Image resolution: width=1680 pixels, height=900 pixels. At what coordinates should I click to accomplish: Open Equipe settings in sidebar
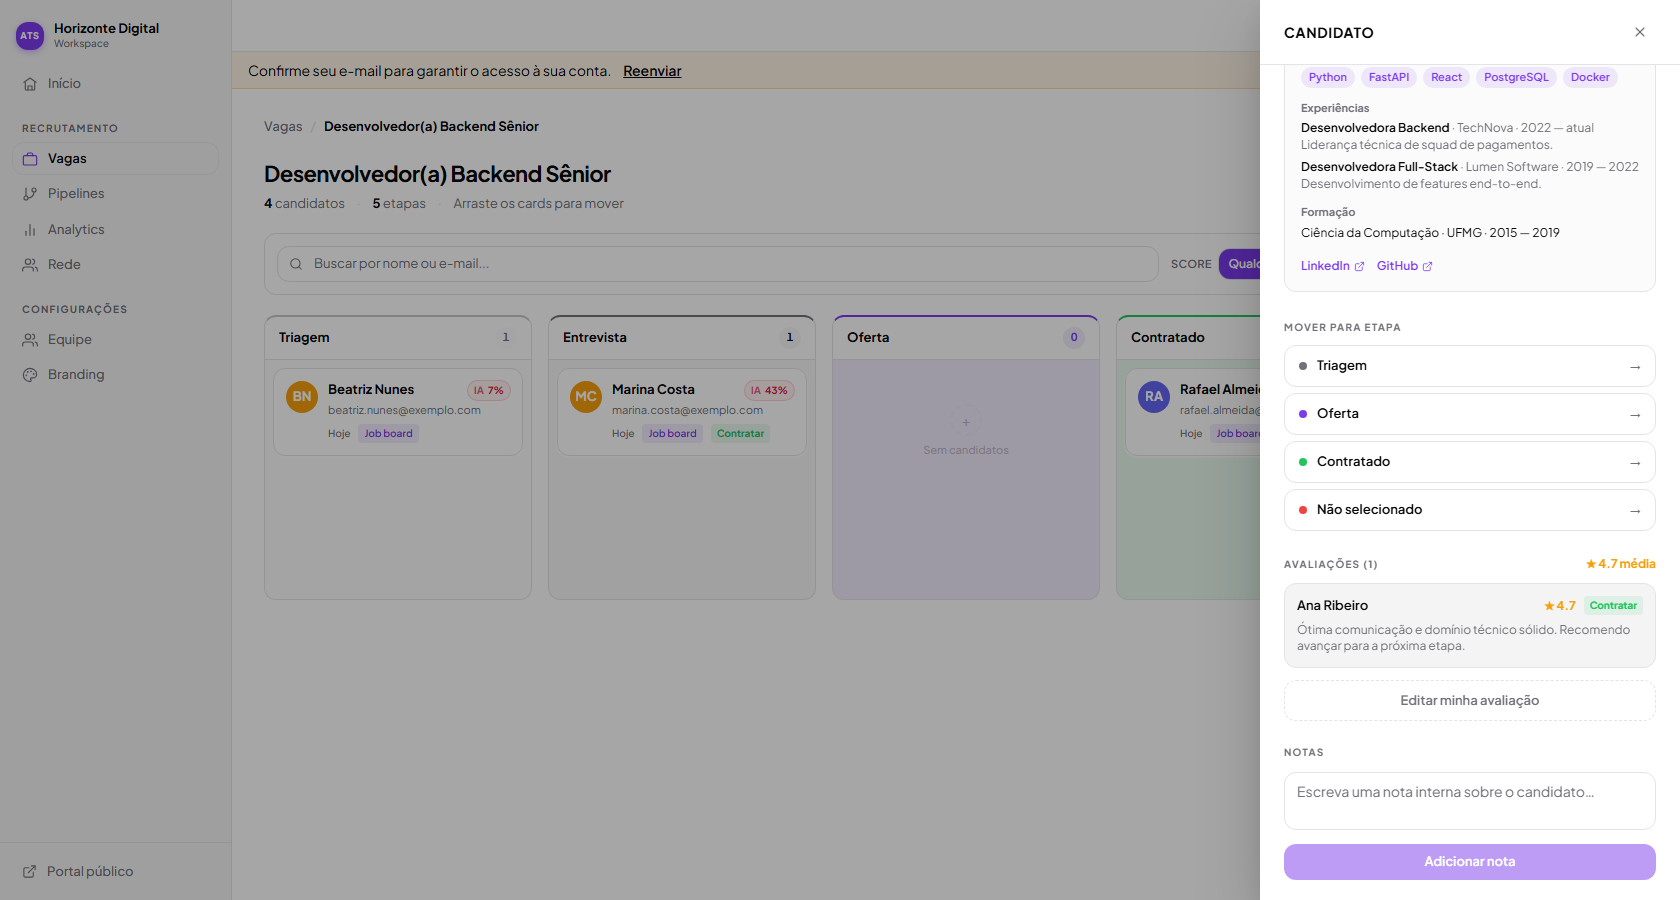click(115, 340)
